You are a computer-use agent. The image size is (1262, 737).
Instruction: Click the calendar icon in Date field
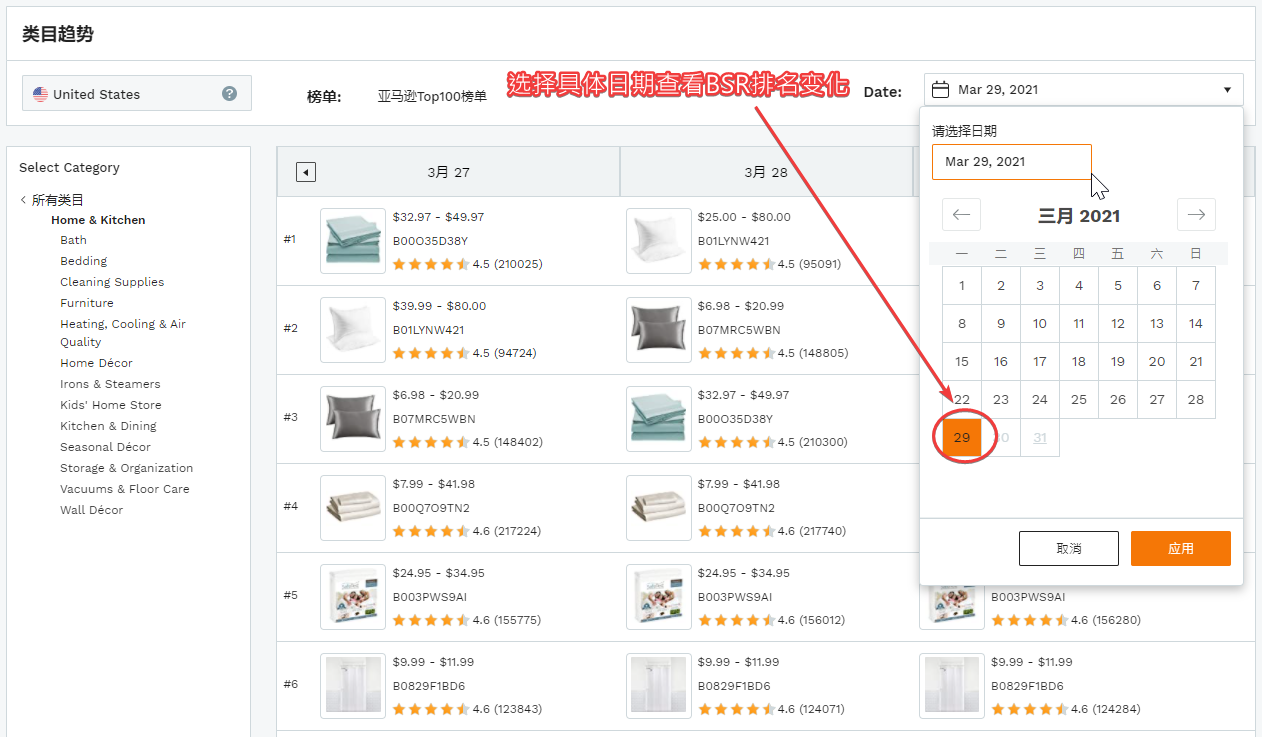[x=940, y=90]
